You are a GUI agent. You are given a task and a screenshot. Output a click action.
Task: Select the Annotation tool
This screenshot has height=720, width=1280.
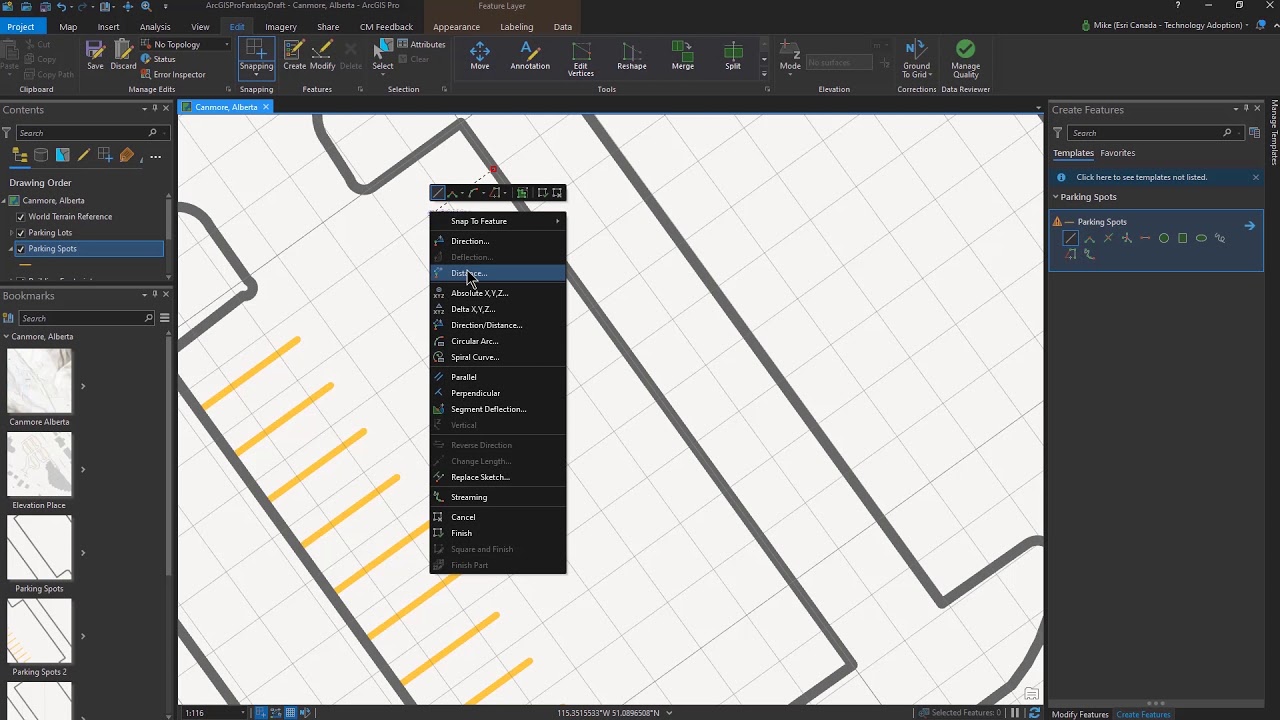(x=530, y=55)
